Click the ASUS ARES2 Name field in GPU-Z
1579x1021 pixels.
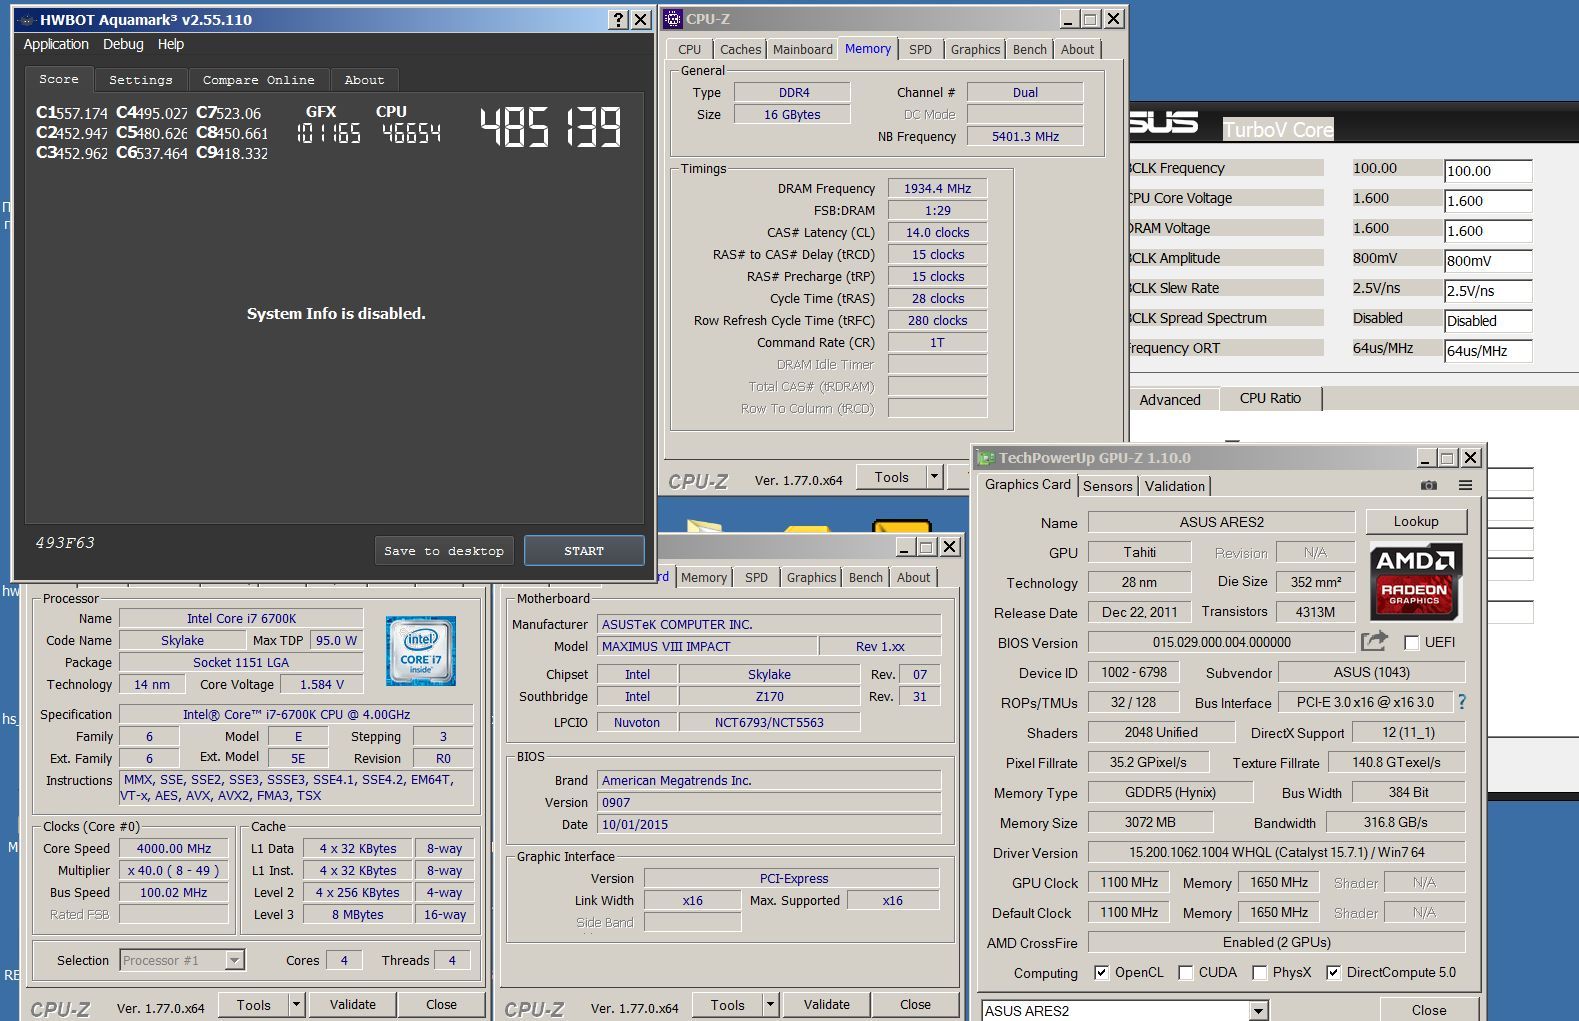coord(1221,522)
